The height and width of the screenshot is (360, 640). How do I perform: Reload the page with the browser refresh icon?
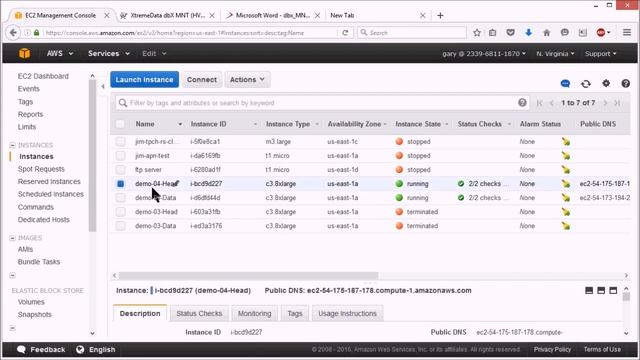(345, 33)
